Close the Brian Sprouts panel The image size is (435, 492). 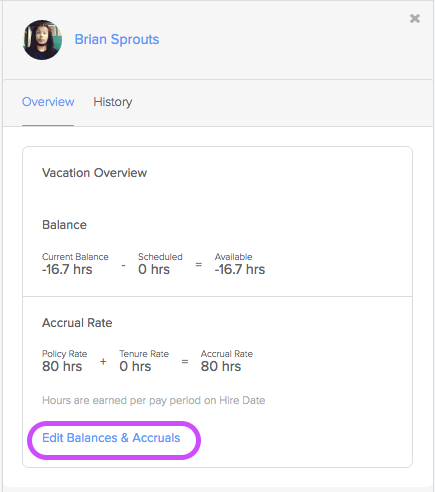[x=415, y=18]
